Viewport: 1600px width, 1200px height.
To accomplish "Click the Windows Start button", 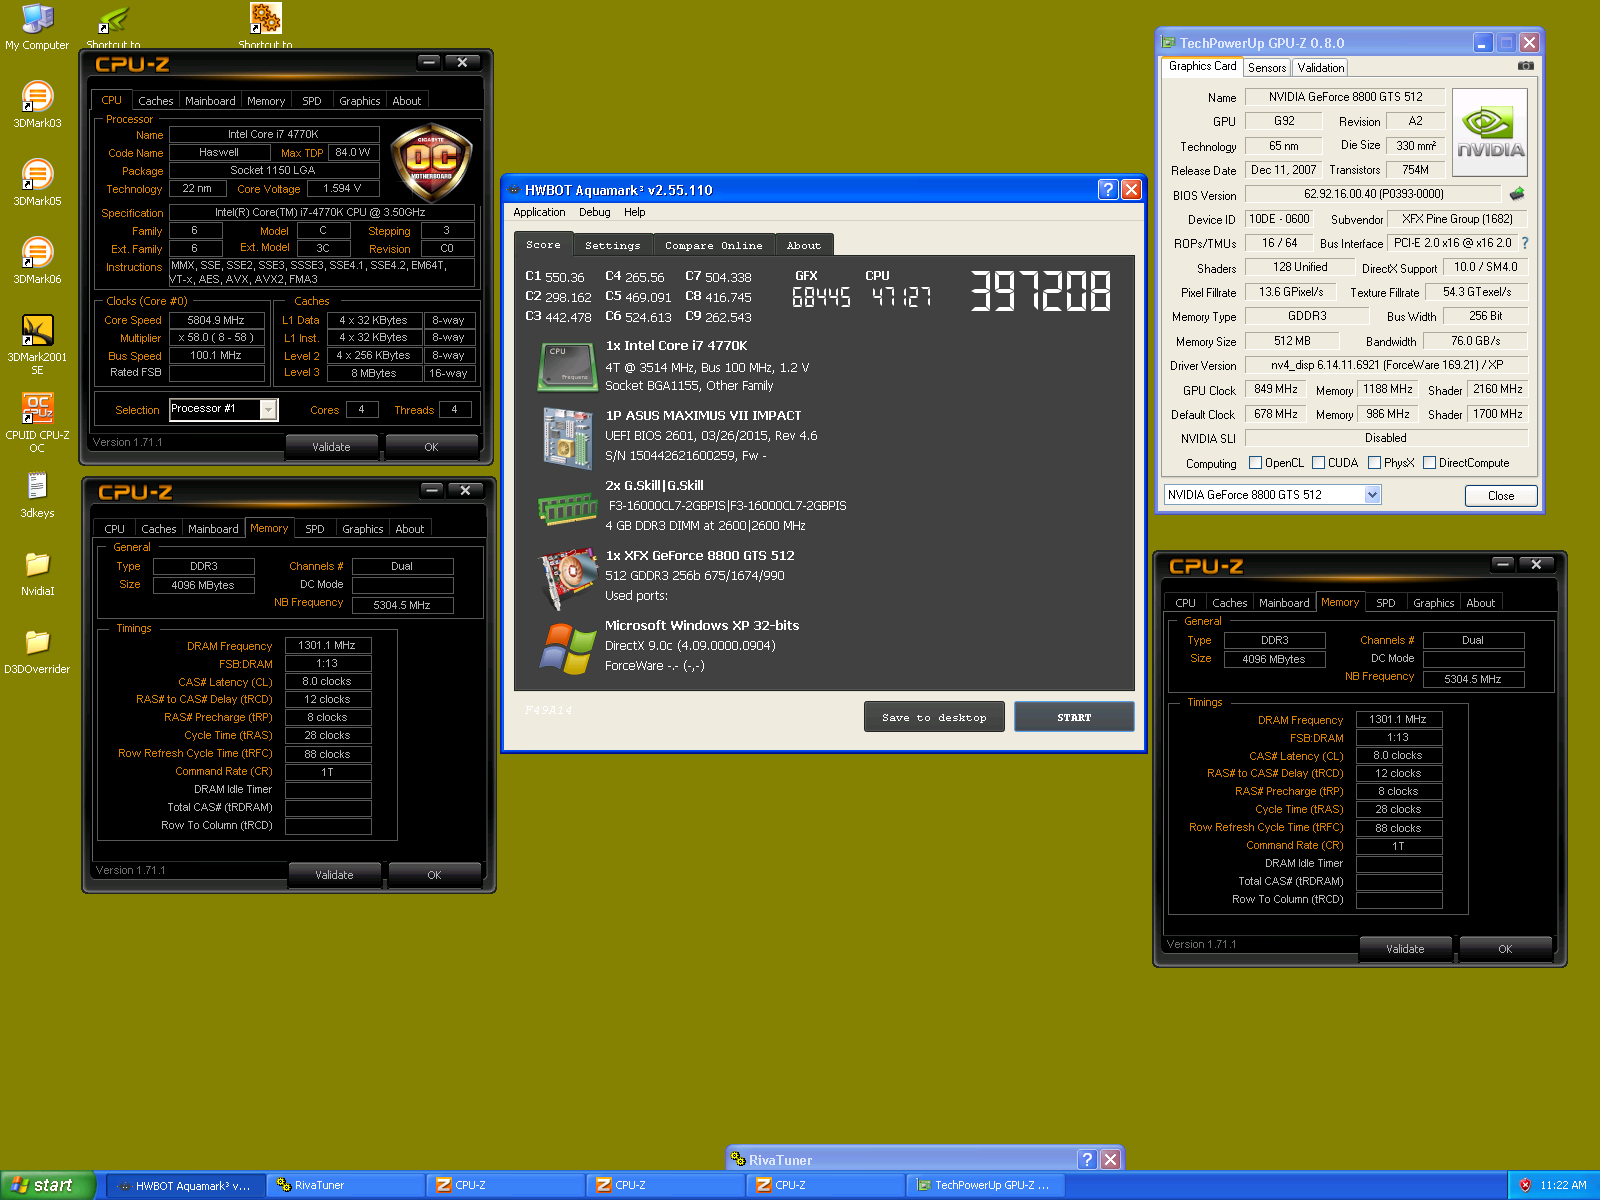I will coord(47,1185).
